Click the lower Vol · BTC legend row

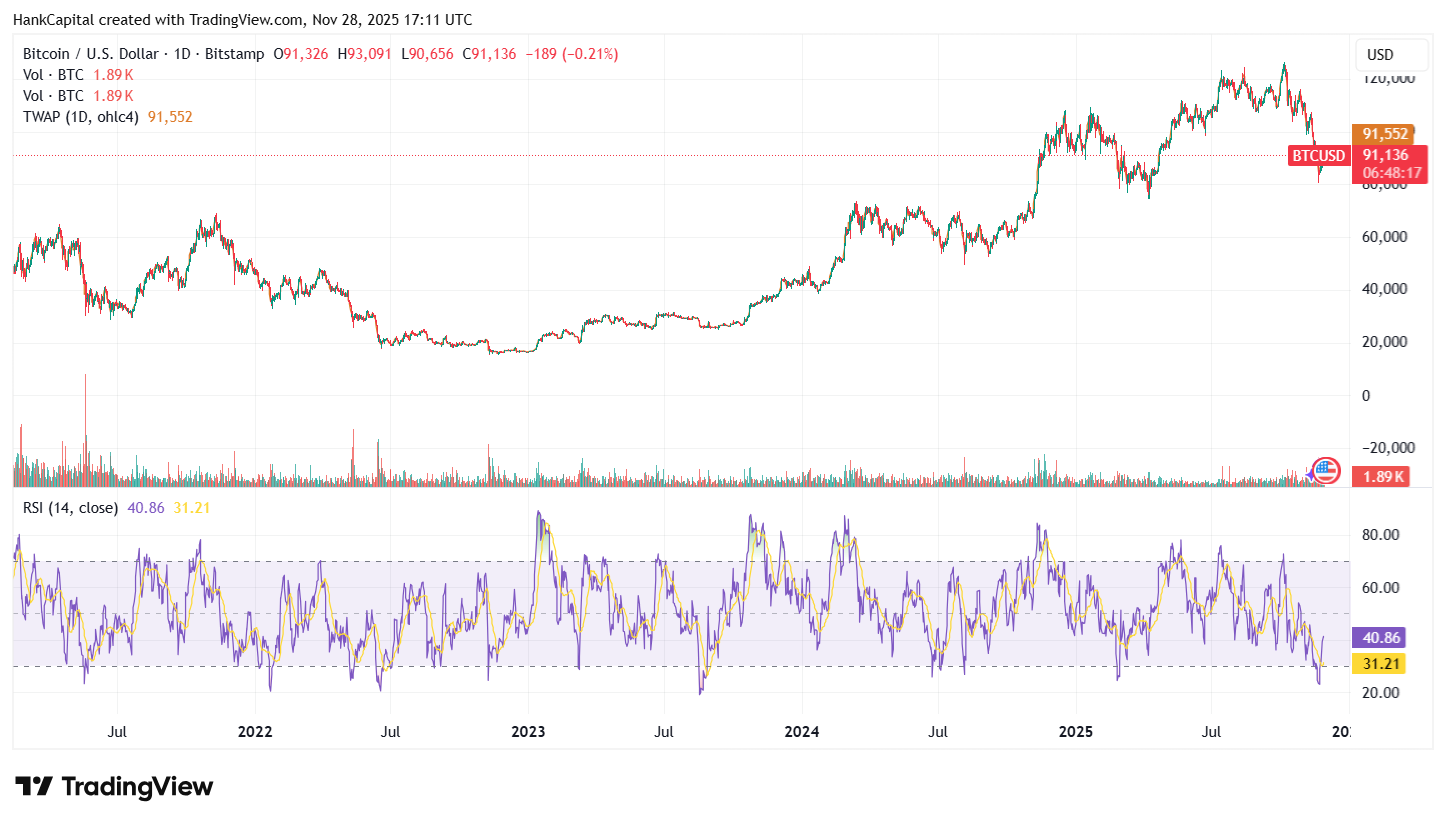point(78,96)
